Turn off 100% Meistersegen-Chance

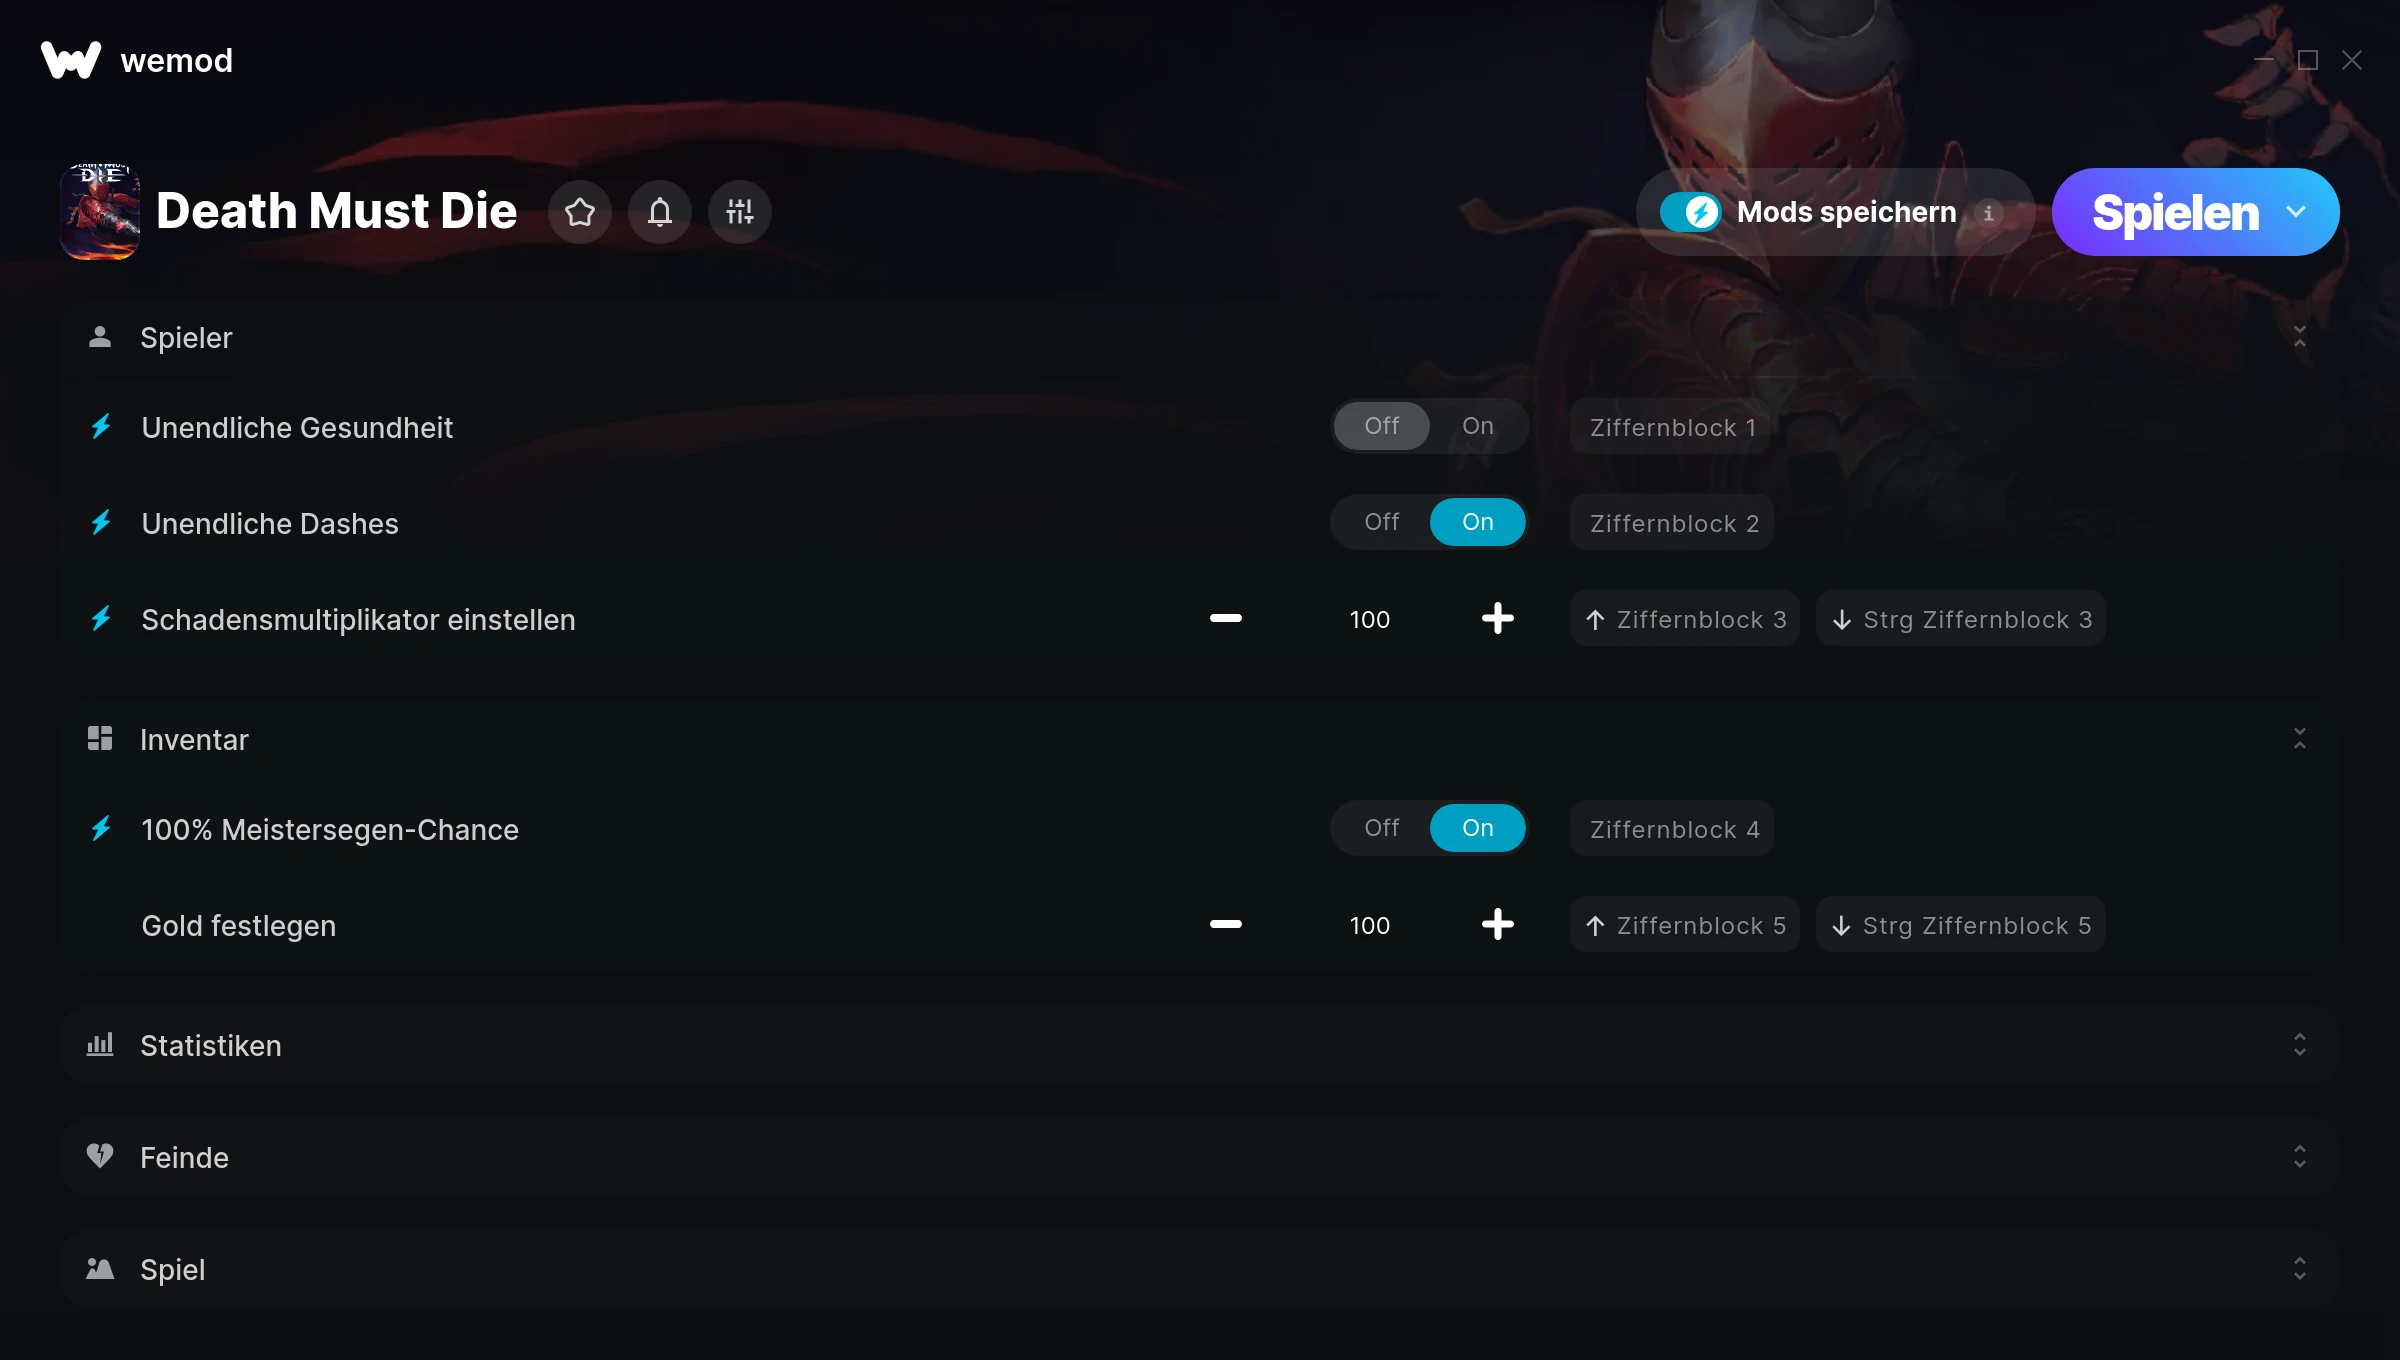(x=1382, y=828)
